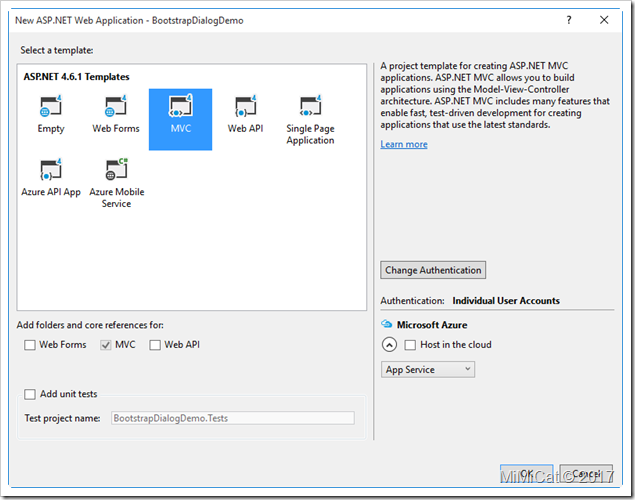Click the Individual User Accounts text
The width and height of the screenshot is (635, 500).
(506, 300)
